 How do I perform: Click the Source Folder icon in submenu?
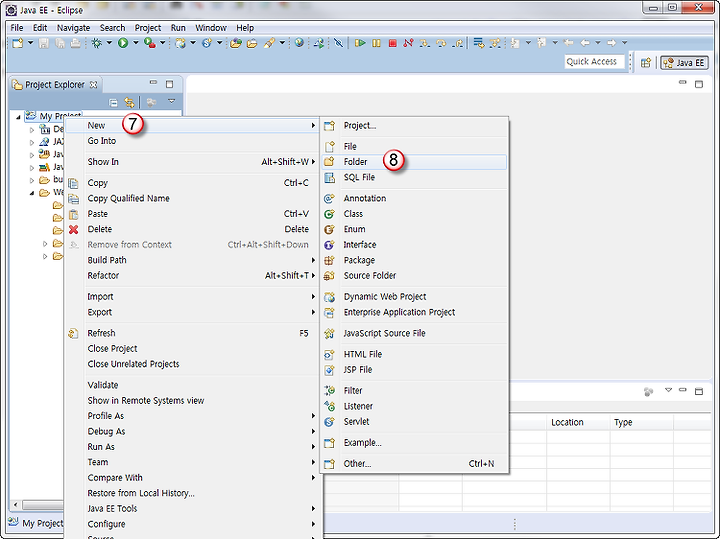329,276
